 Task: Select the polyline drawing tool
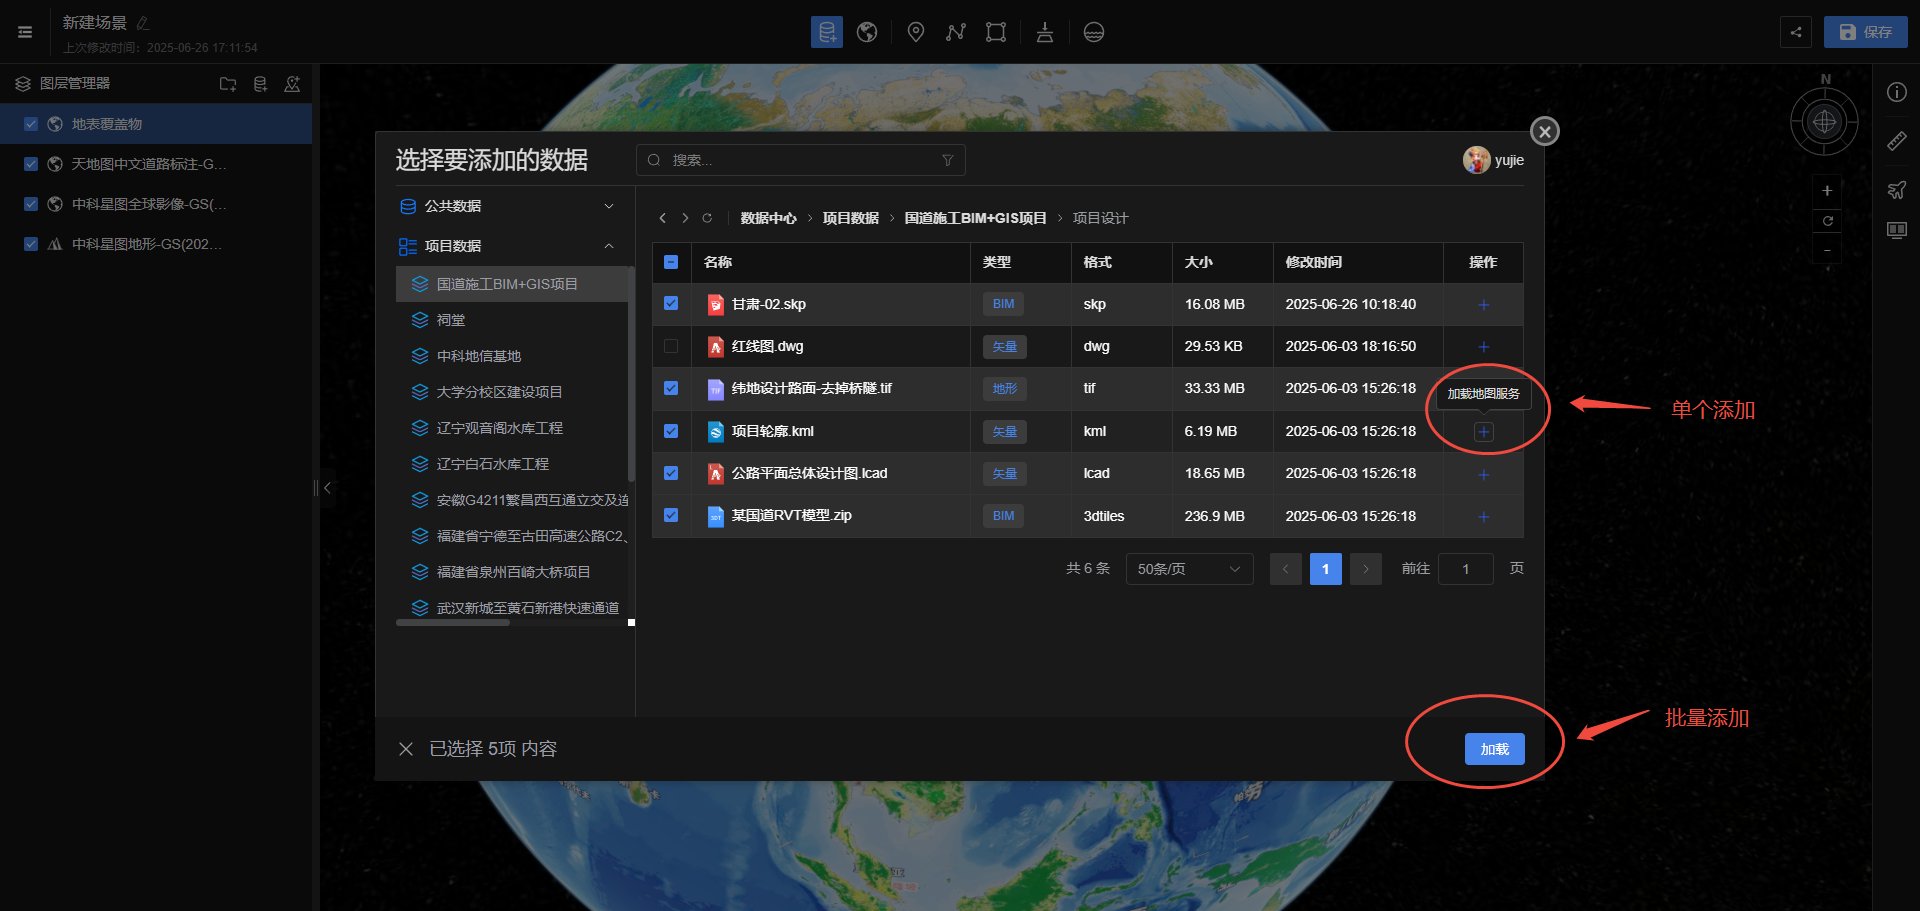[x=956, y=32]
